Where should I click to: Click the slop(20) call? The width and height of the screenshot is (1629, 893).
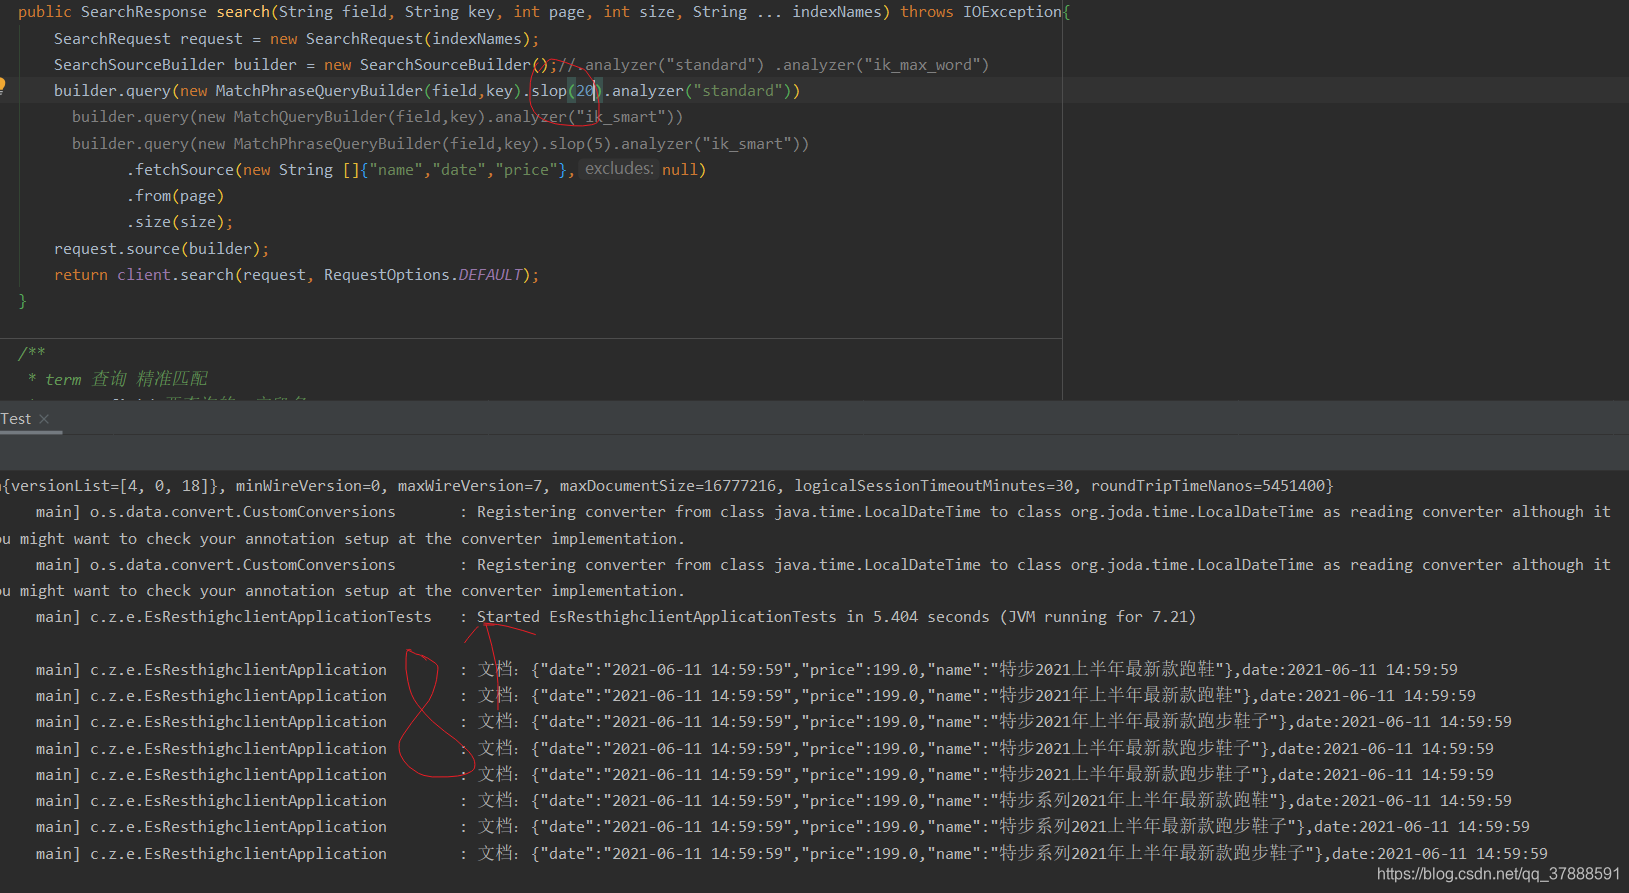pyautogui.click(x=567, y=90)
